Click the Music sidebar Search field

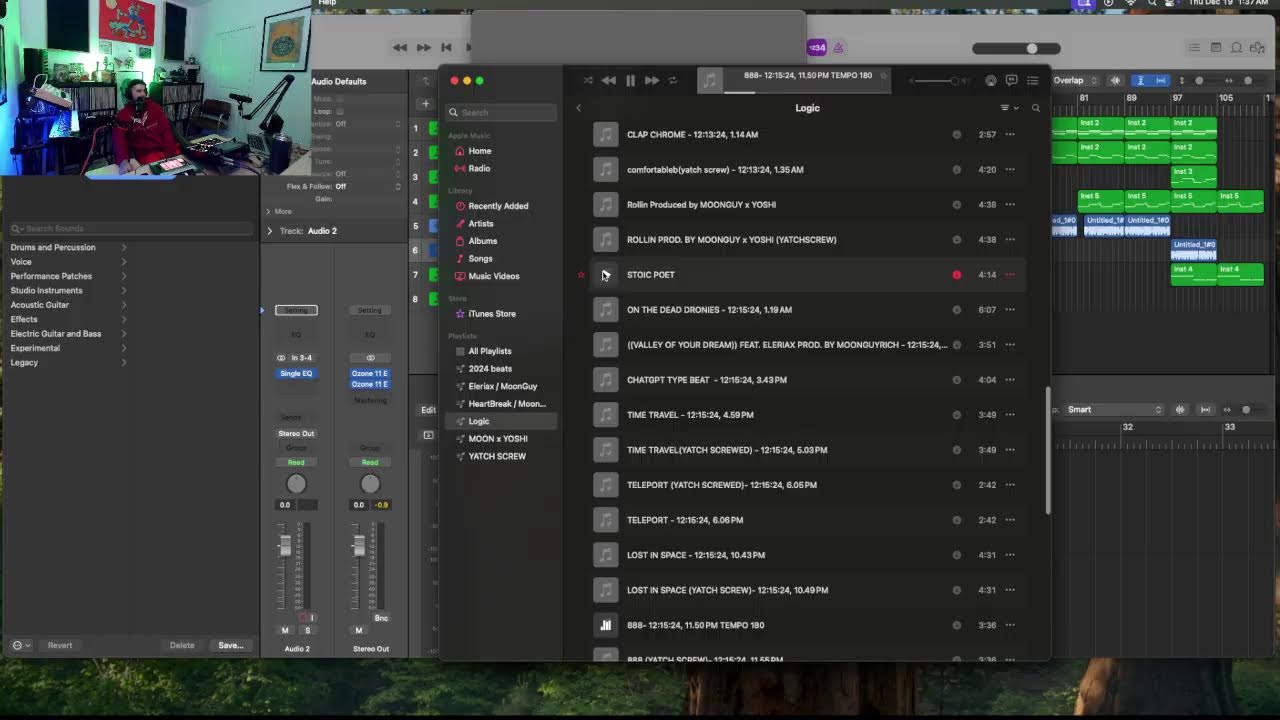click(x=502, y=113)
